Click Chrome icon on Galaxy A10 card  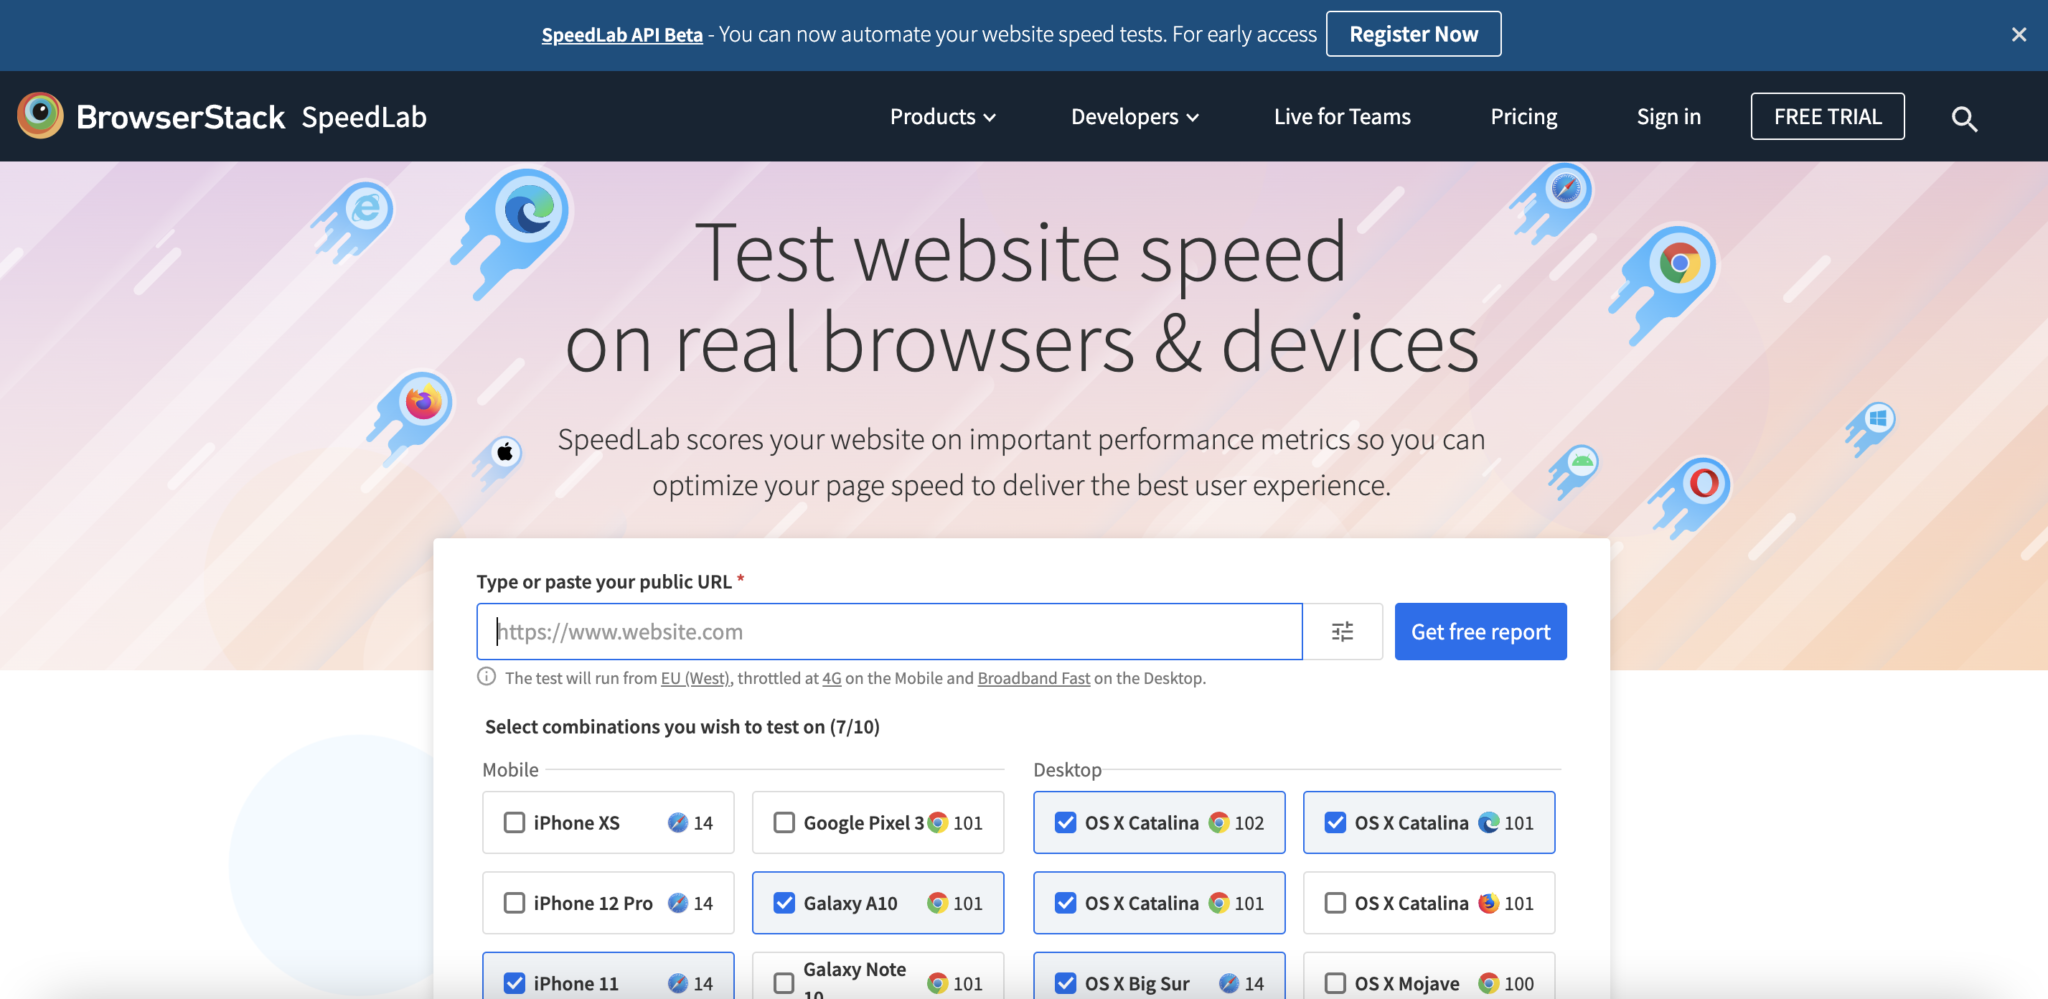point(937,902)
